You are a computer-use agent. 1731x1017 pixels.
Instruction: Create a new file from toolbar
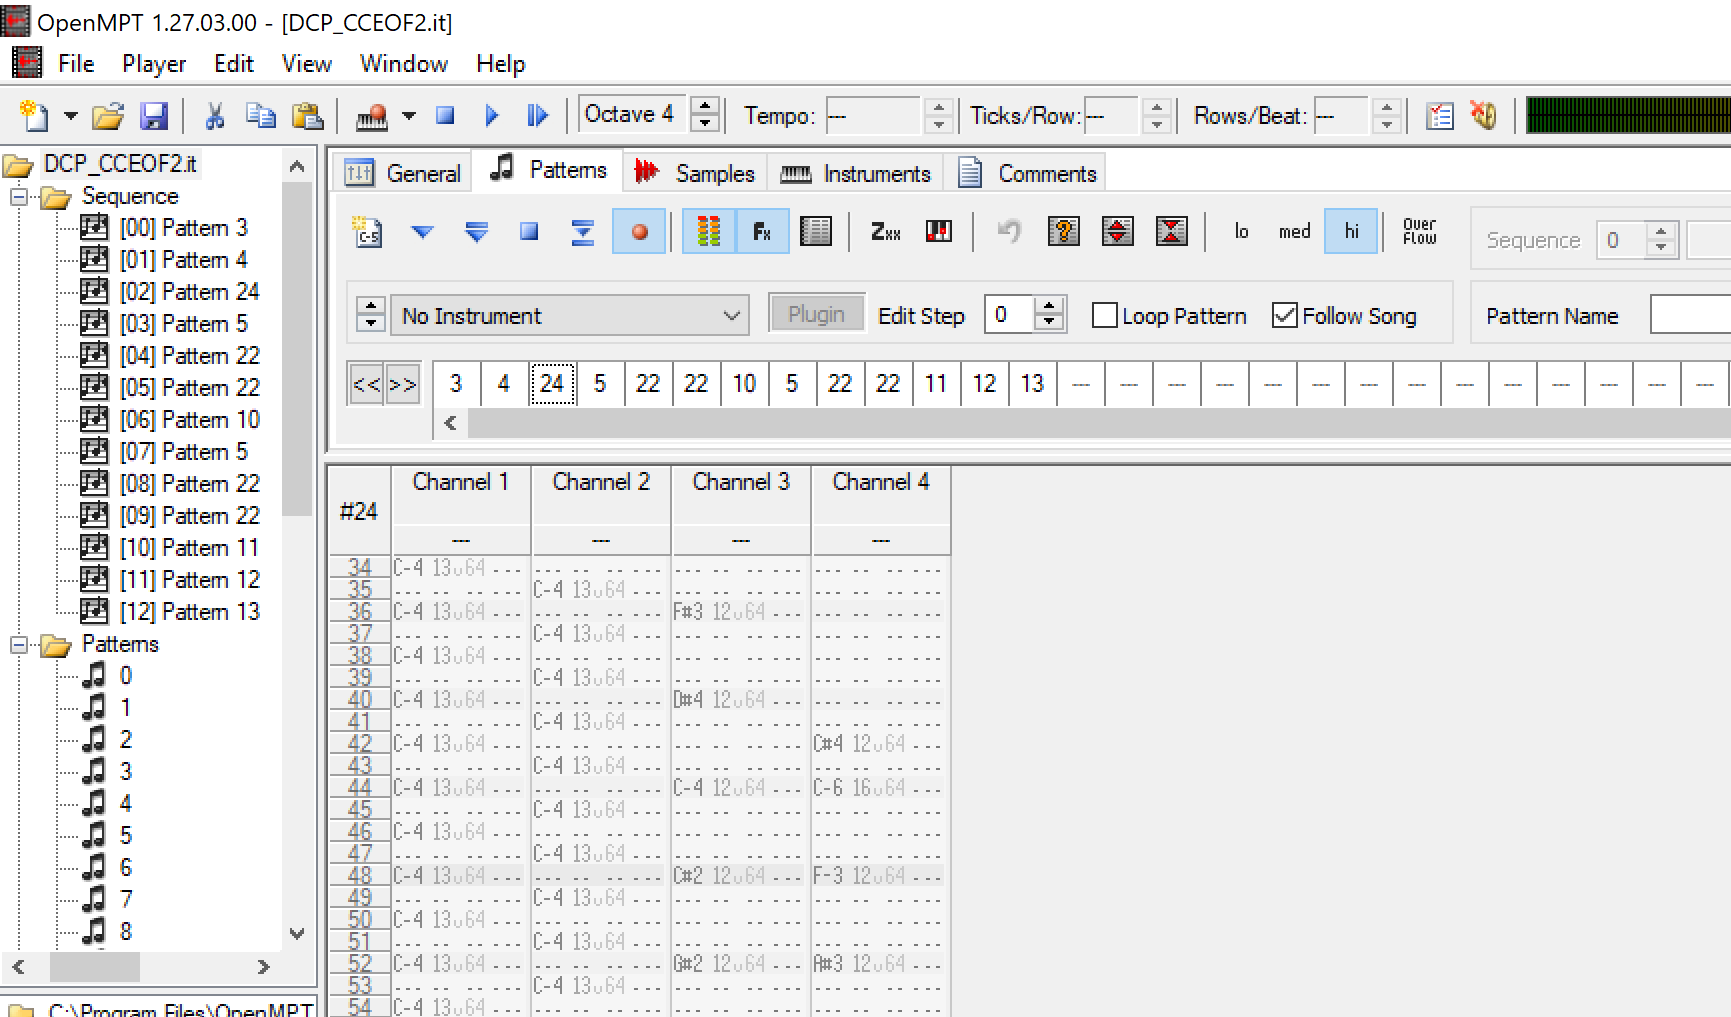coord(34,116)
